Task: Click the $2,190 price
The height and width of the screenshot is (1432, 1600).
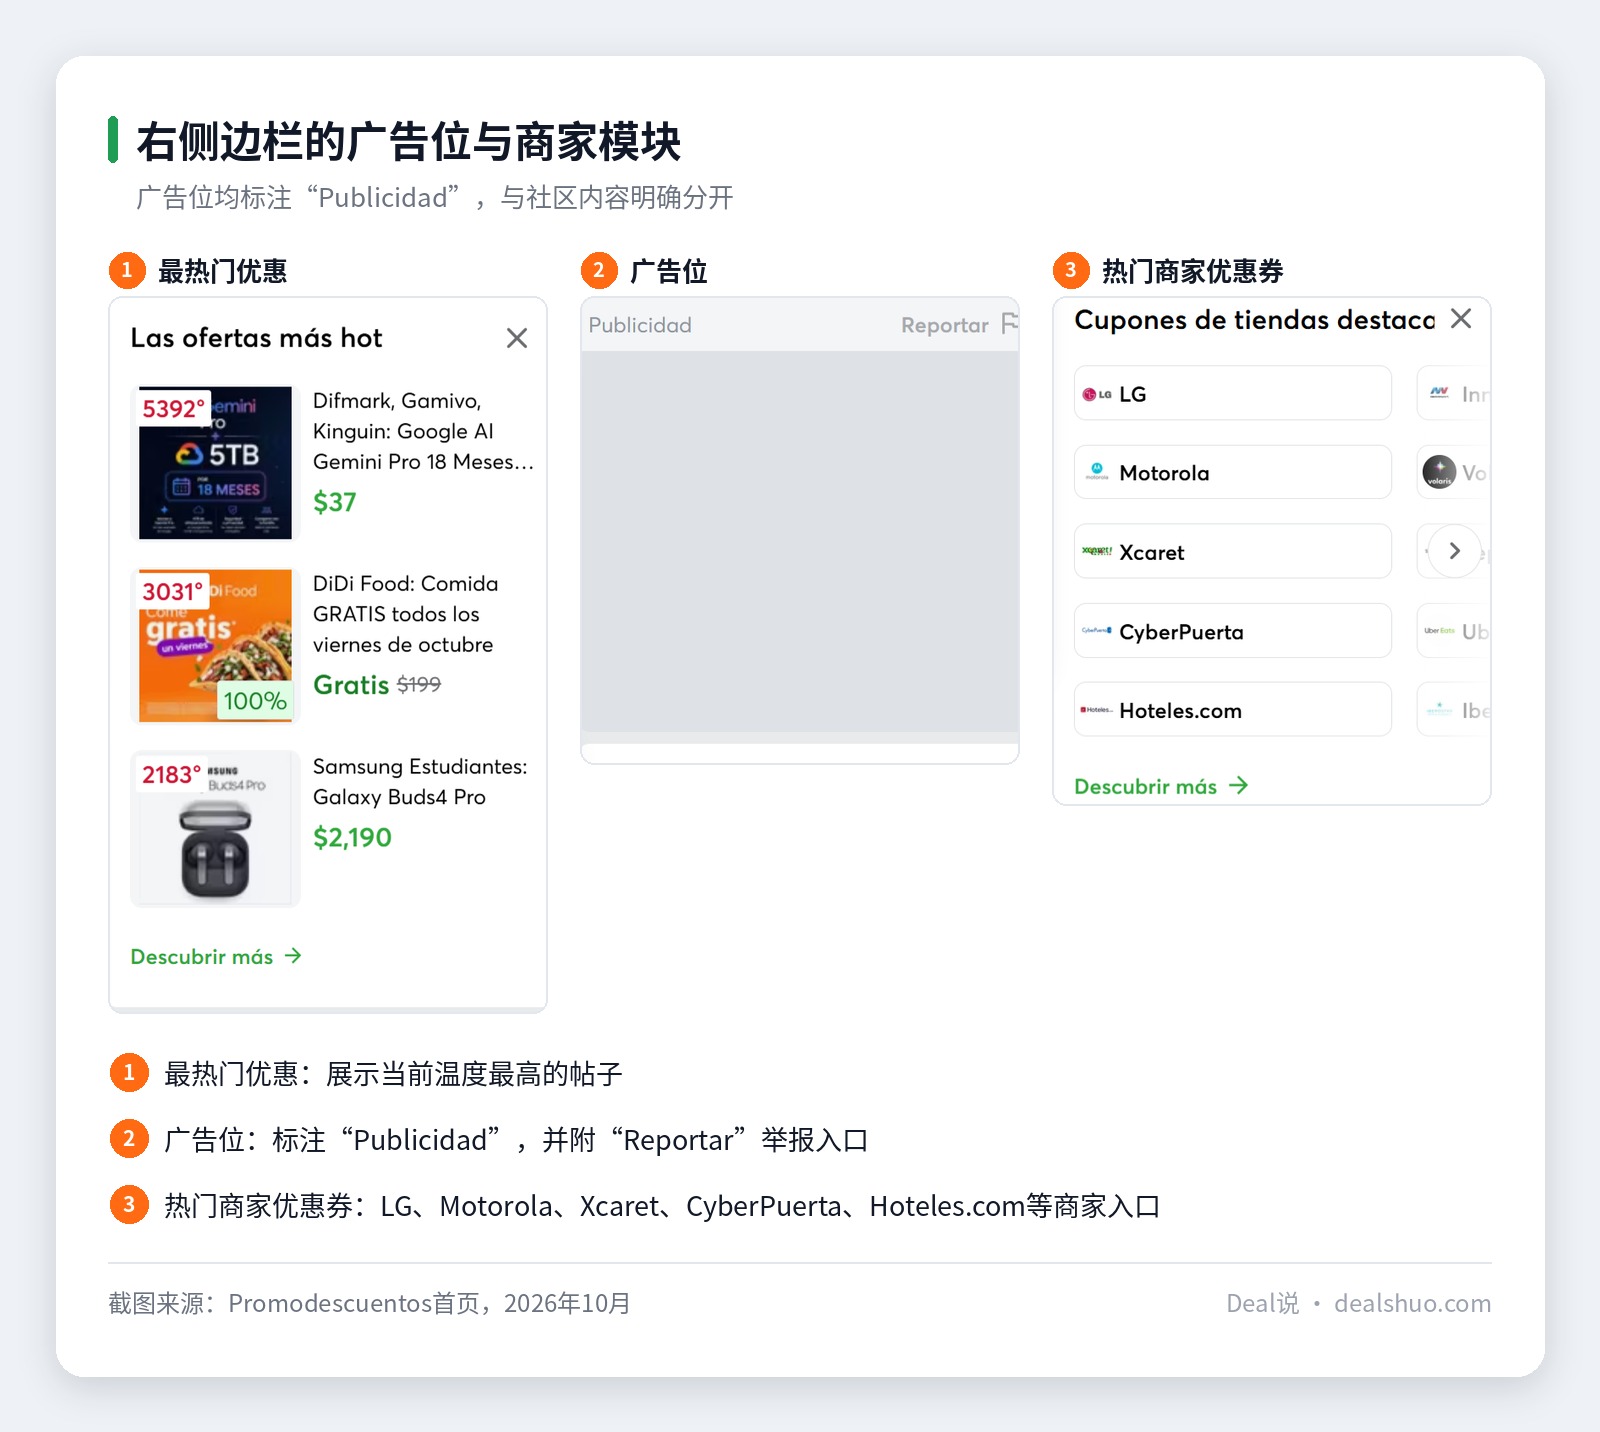Action: 352,838
